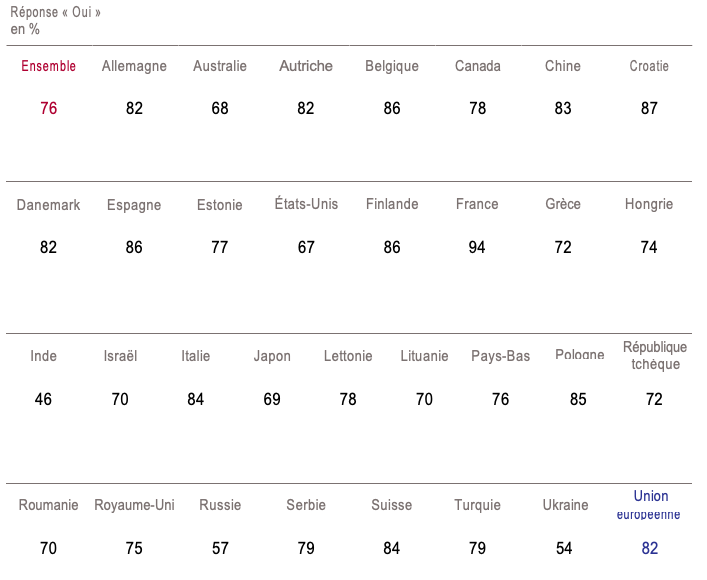Viewport: 707px width, 580px height.
Task: Click the value 87 under Croatie
Action: click(649, 108)
